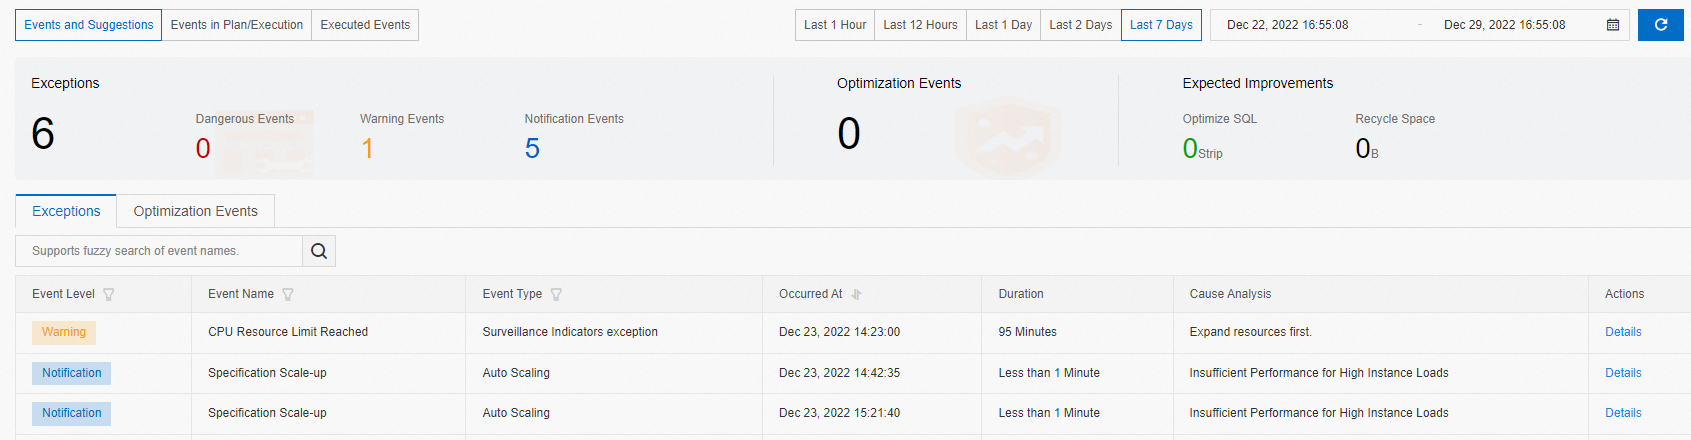
Task: Sort by the Occurred At column arrows
Action: click(x=856, y=294)
